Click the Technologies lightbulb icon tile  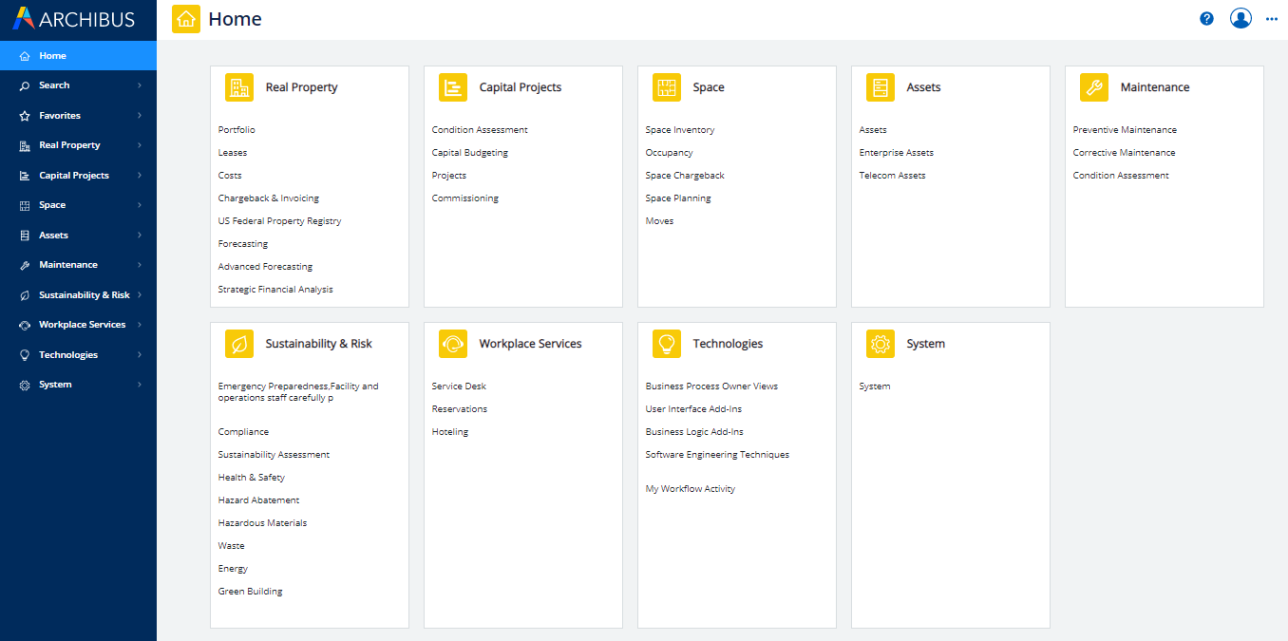(667, 344)
